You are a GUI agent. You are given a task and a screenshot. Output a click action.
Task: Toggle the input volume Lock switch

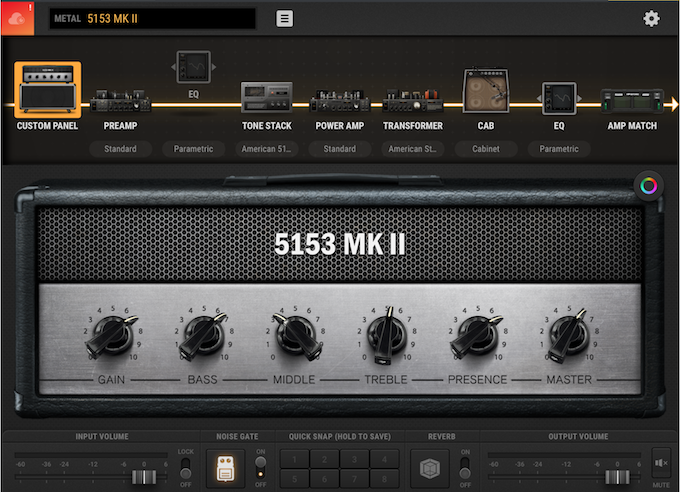pos(186,468)
